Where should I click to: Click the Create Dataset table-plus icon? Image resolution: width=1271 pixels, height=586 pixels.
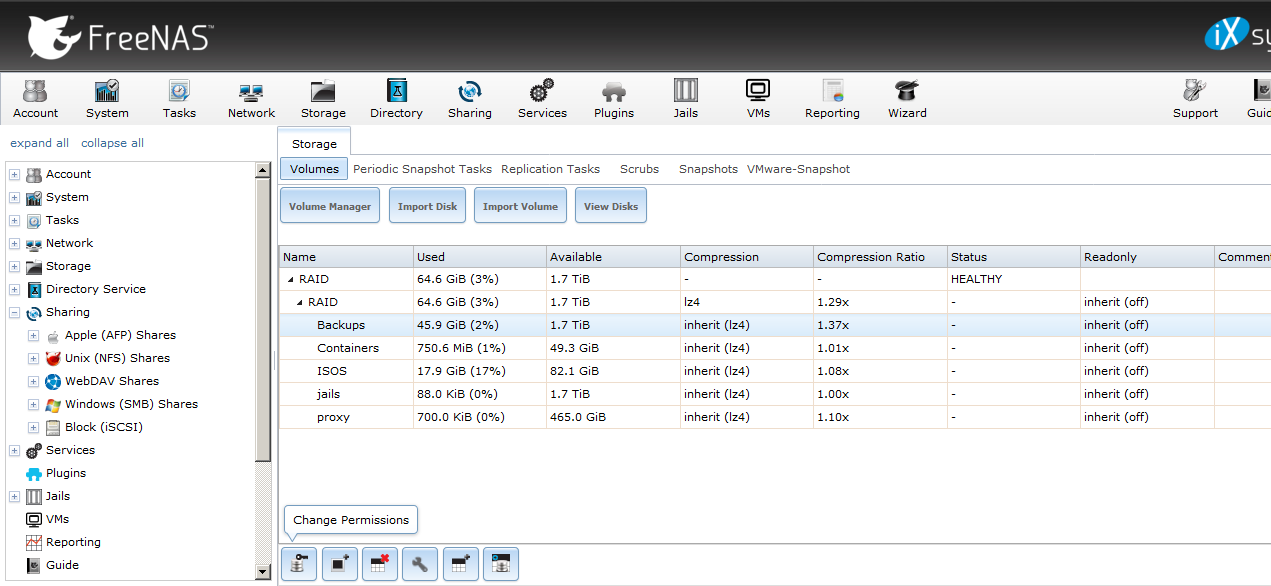tap(460, 565)
